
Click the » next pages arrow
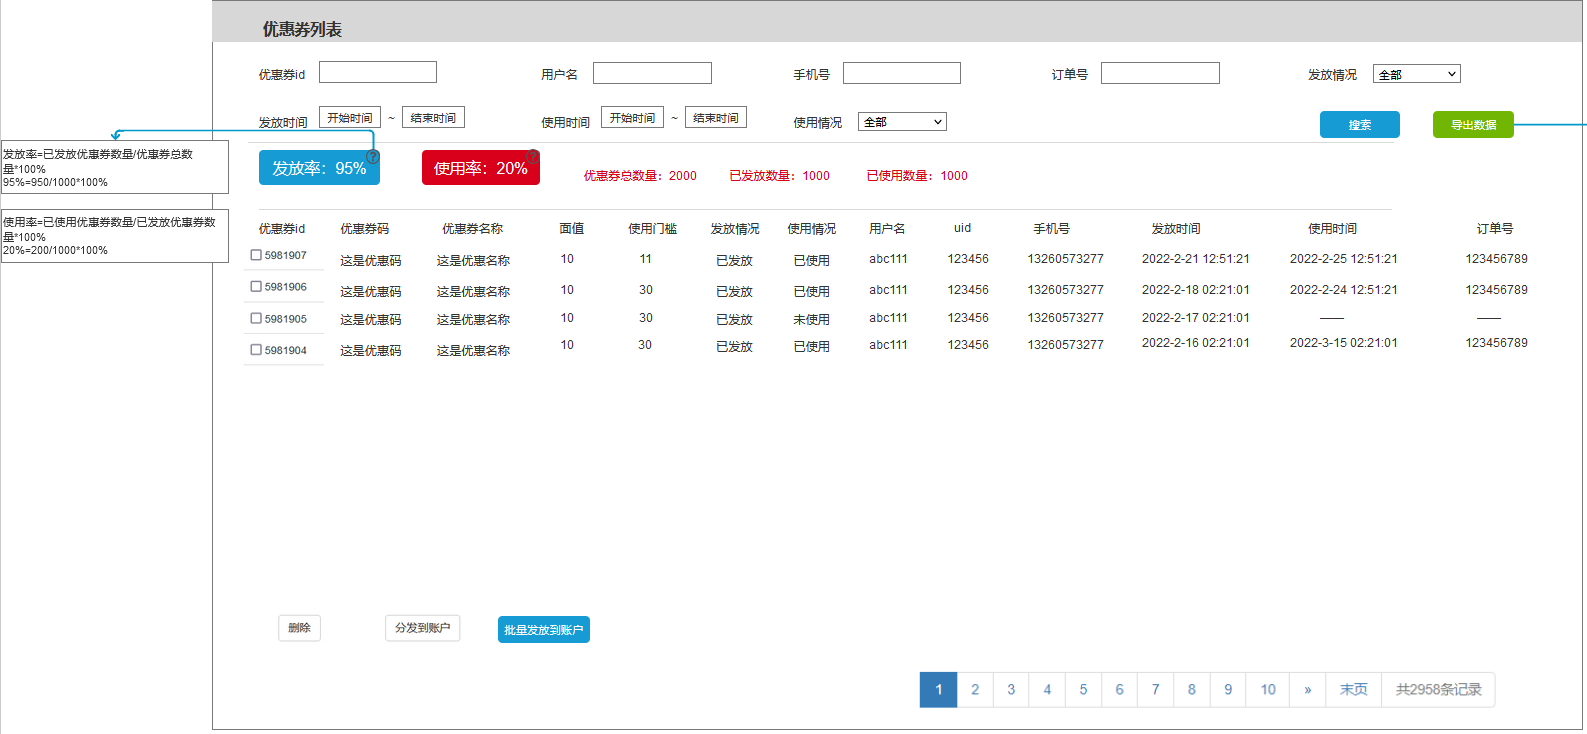click(1307, 690)
